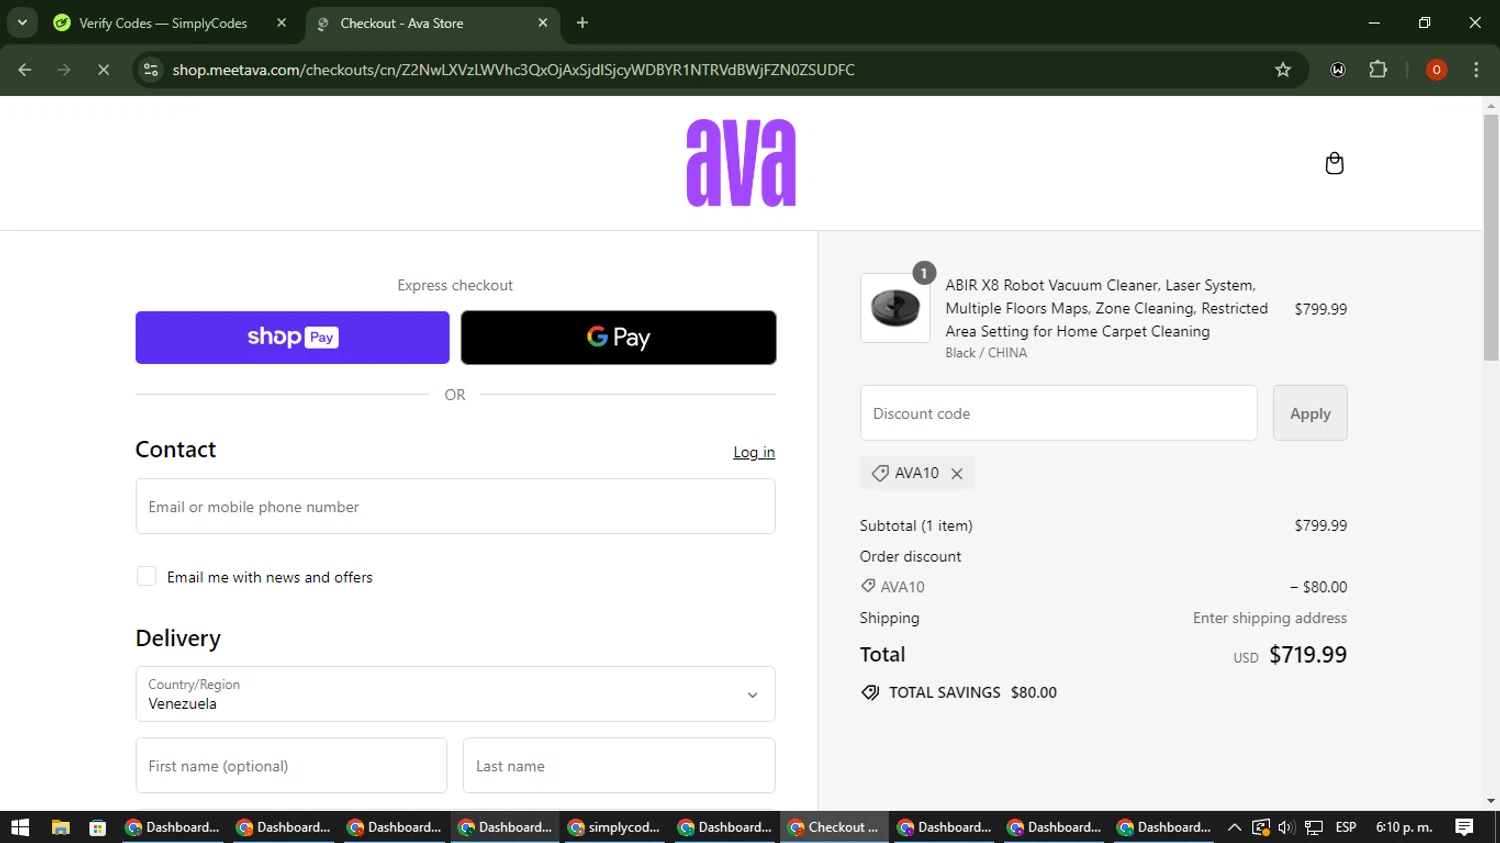Click the ABIR X8 Robot Vacuum Cleaner title
Viewport: 1500px width, 843px height.
1106,308
